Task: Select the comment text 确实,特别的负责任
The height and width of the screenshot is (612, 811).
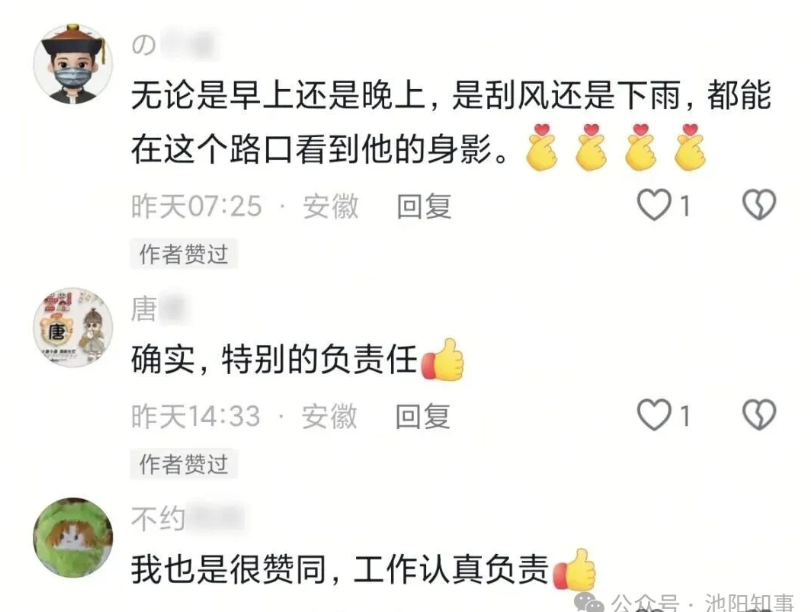Action: [274, 360]
